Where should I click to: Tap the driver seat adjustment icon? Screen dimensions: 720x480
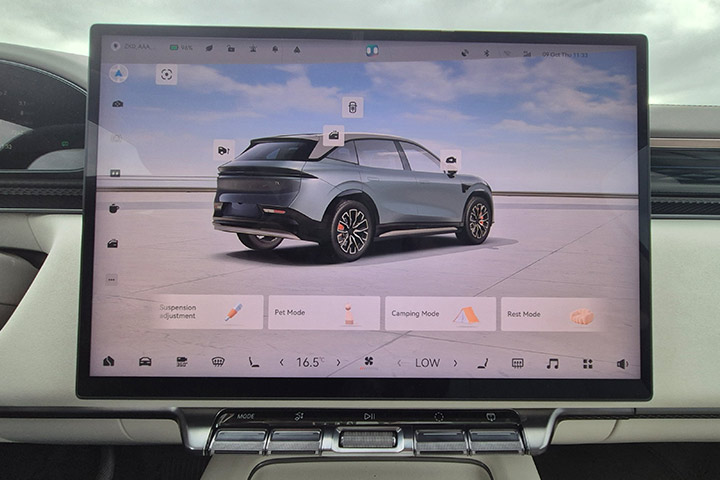tap(254, 362)
